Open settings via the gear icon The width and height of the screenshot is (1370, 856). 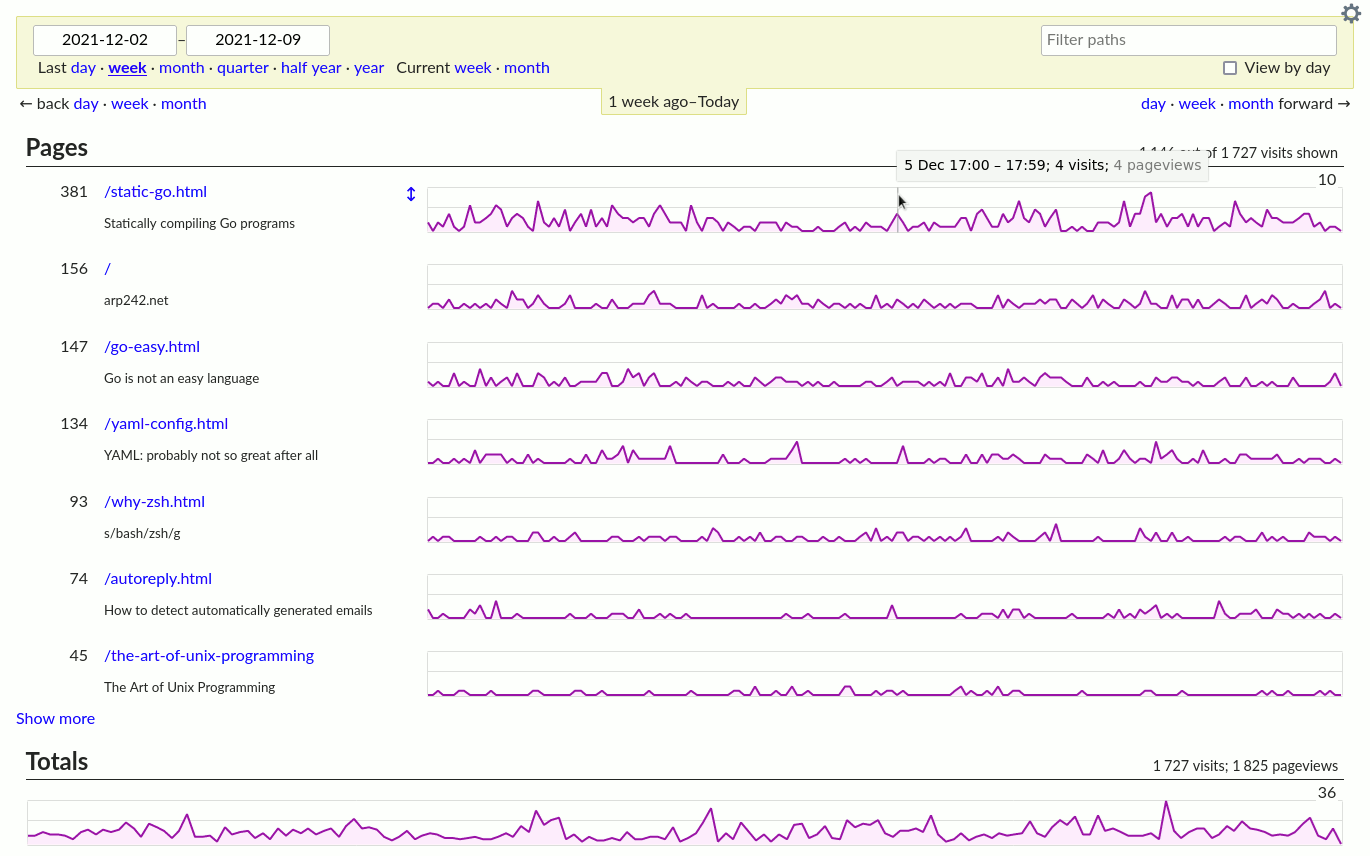(x=1351, y=14)
